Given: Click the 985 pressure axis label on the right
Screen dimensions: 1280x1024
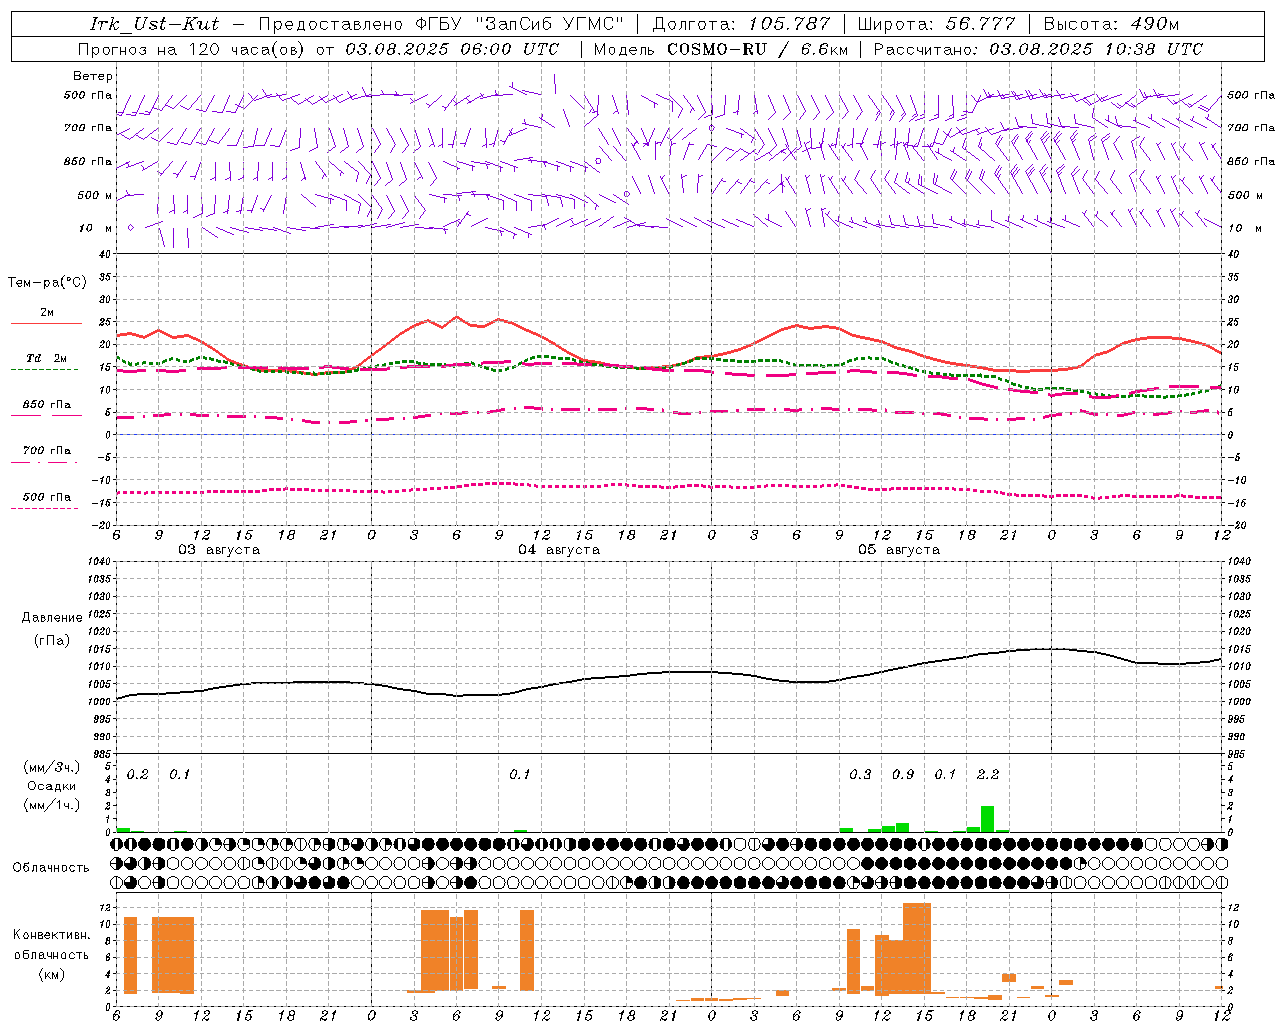Looking at the screenshot, I should click(1238, 754).
